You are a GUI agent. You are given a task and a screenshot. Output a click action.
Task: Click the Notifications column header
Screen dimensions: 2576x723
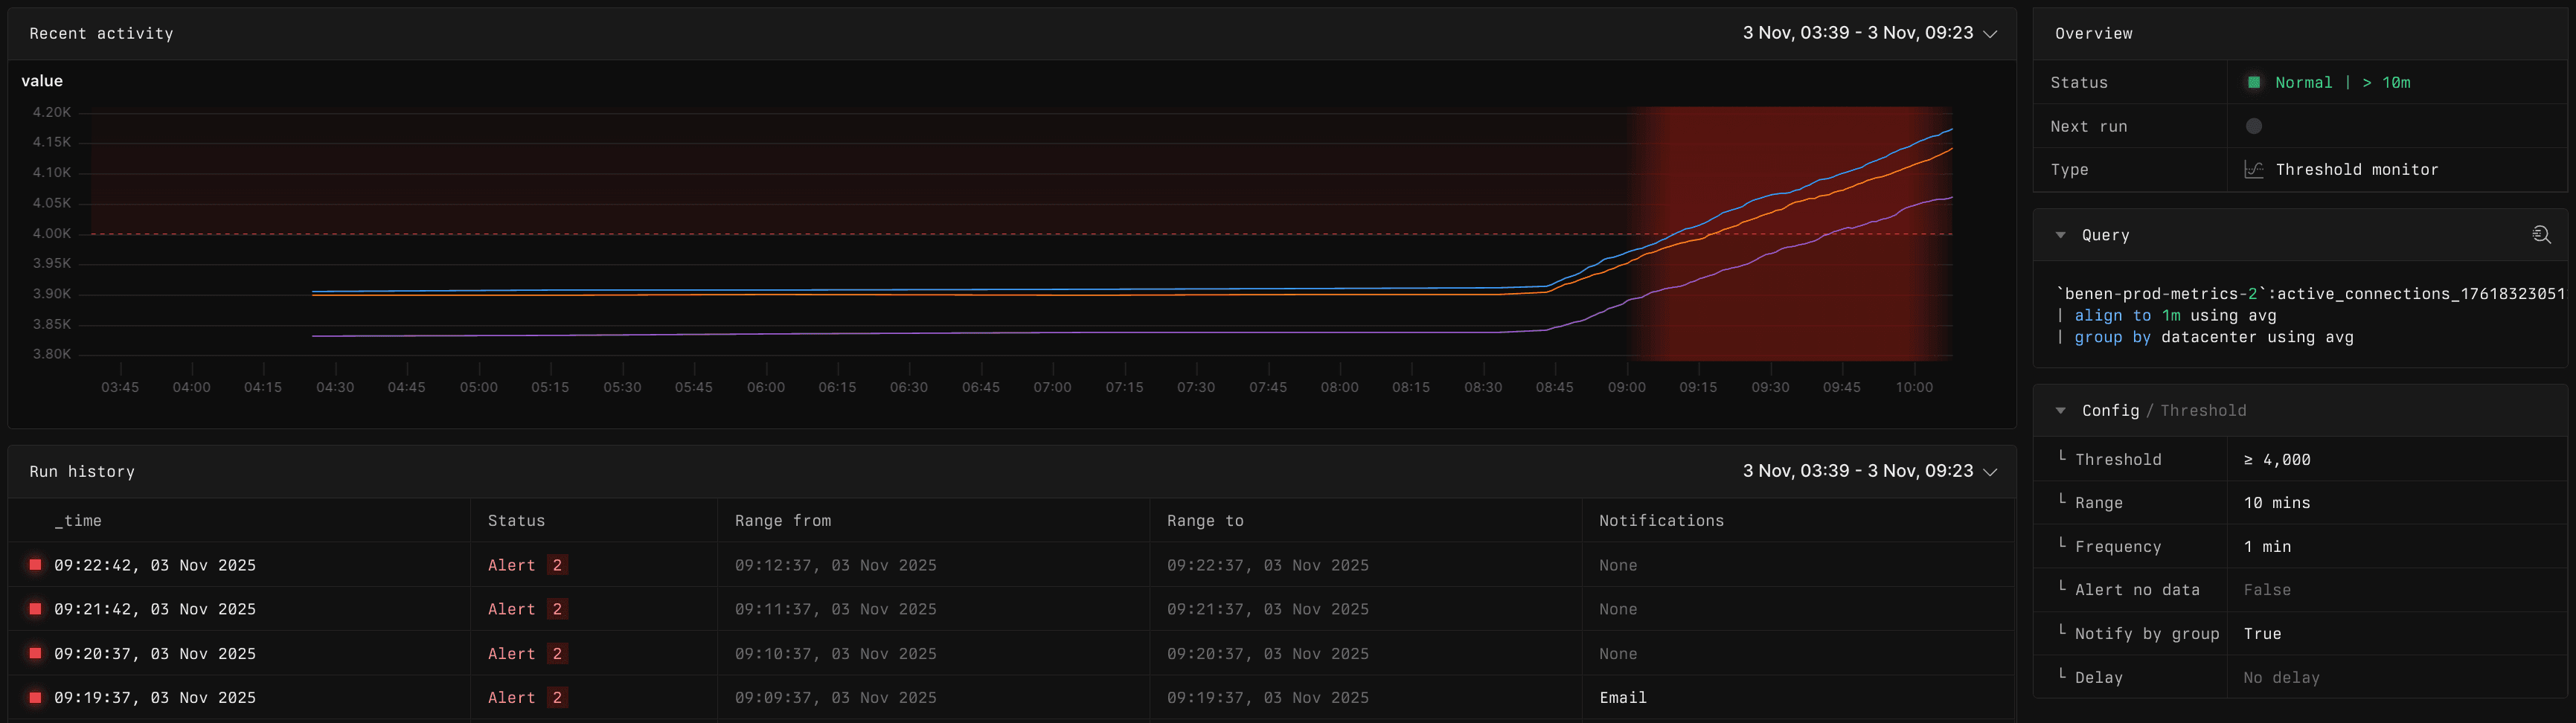[x=1661, y=521]
